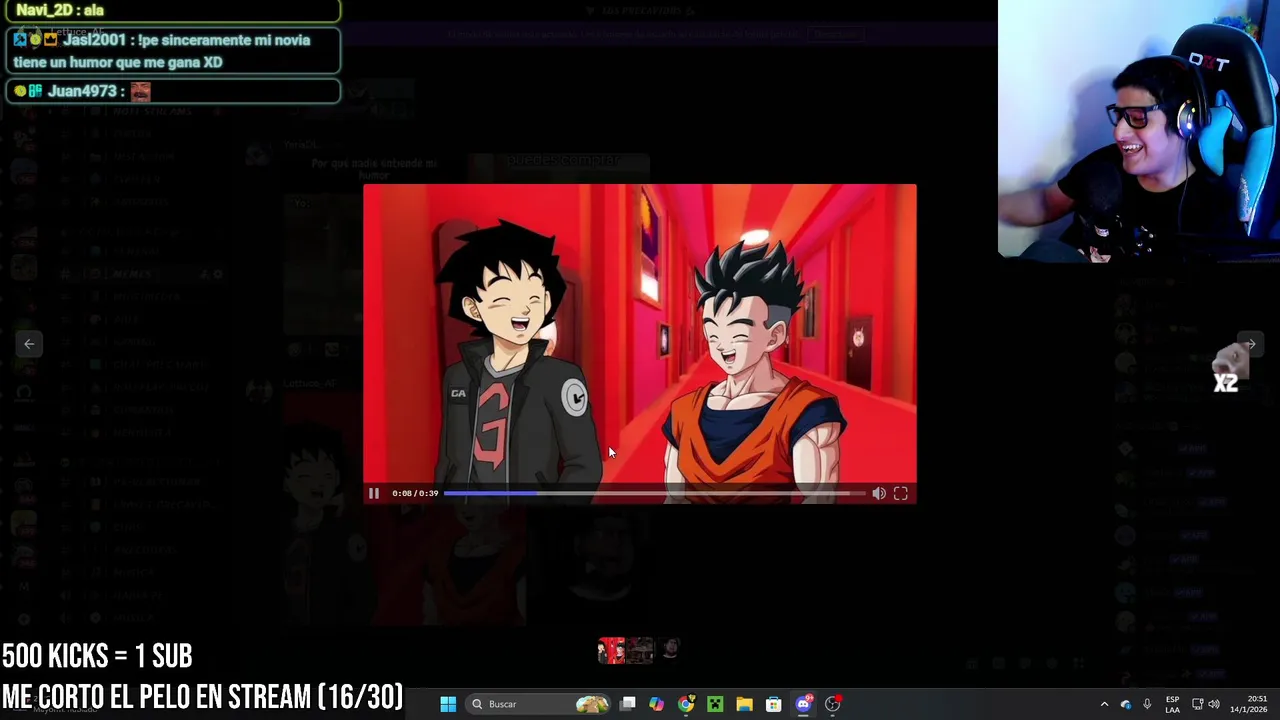
Task: Go to next media with right arrow
Action: (1249, 344)
